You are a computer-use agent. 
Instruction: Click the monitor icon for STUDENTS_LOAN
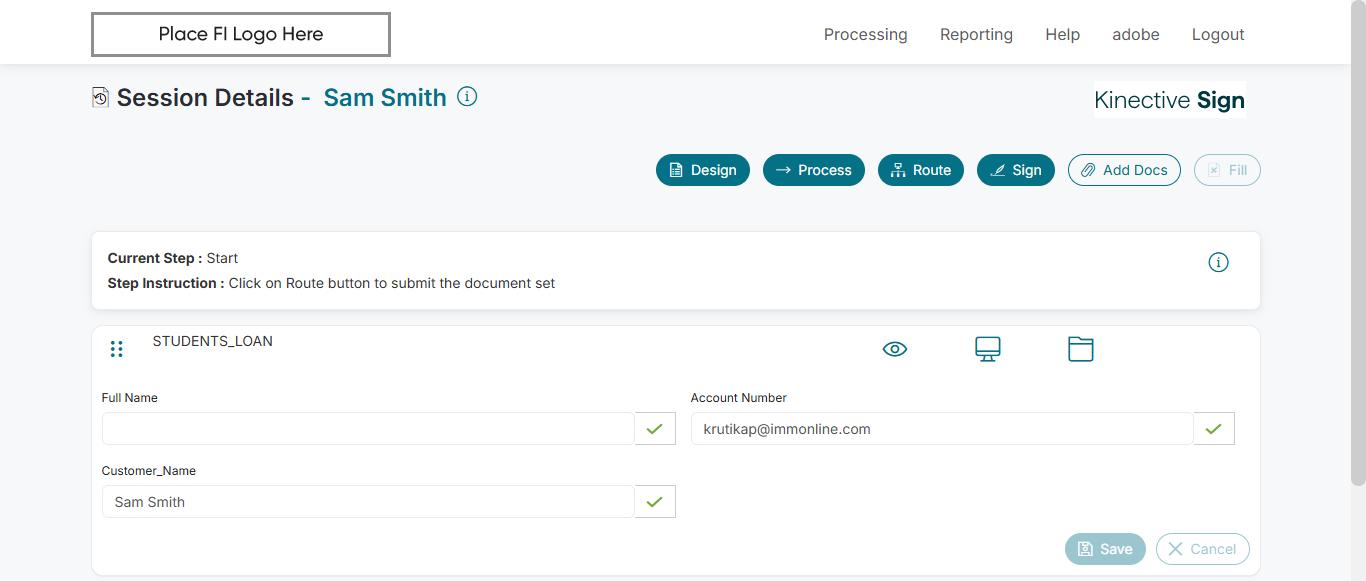[x=988, y=349]
